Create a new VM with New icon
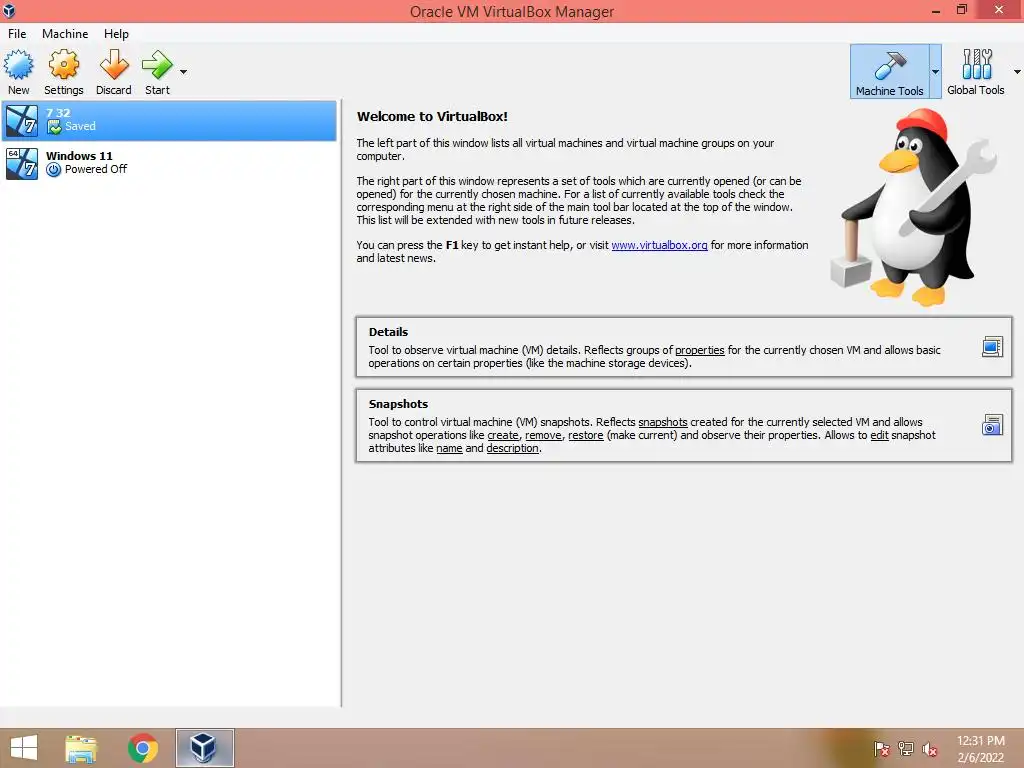The height and width of the screenshot is (768, 1024). [x=18, y=72]
